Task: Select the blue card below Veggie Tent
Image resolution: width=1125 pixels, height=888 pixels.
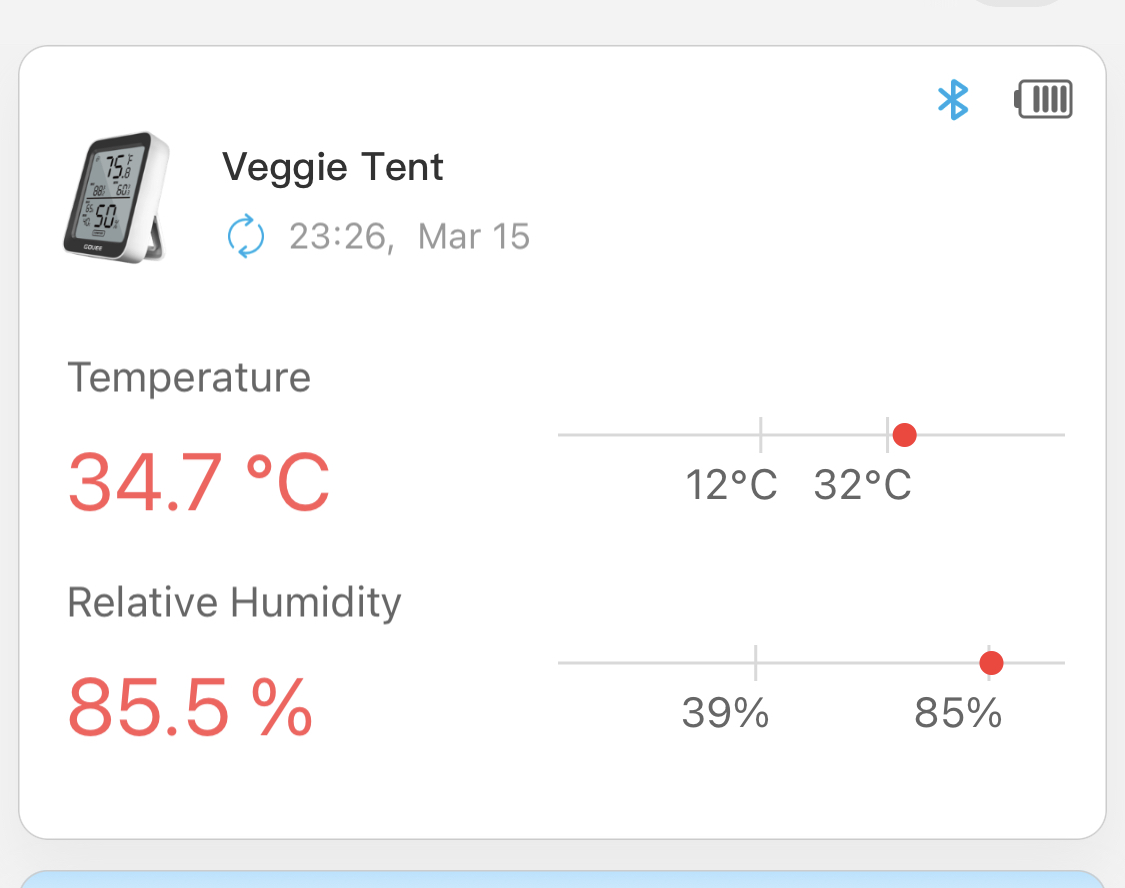Action: [x=562, y=879]
